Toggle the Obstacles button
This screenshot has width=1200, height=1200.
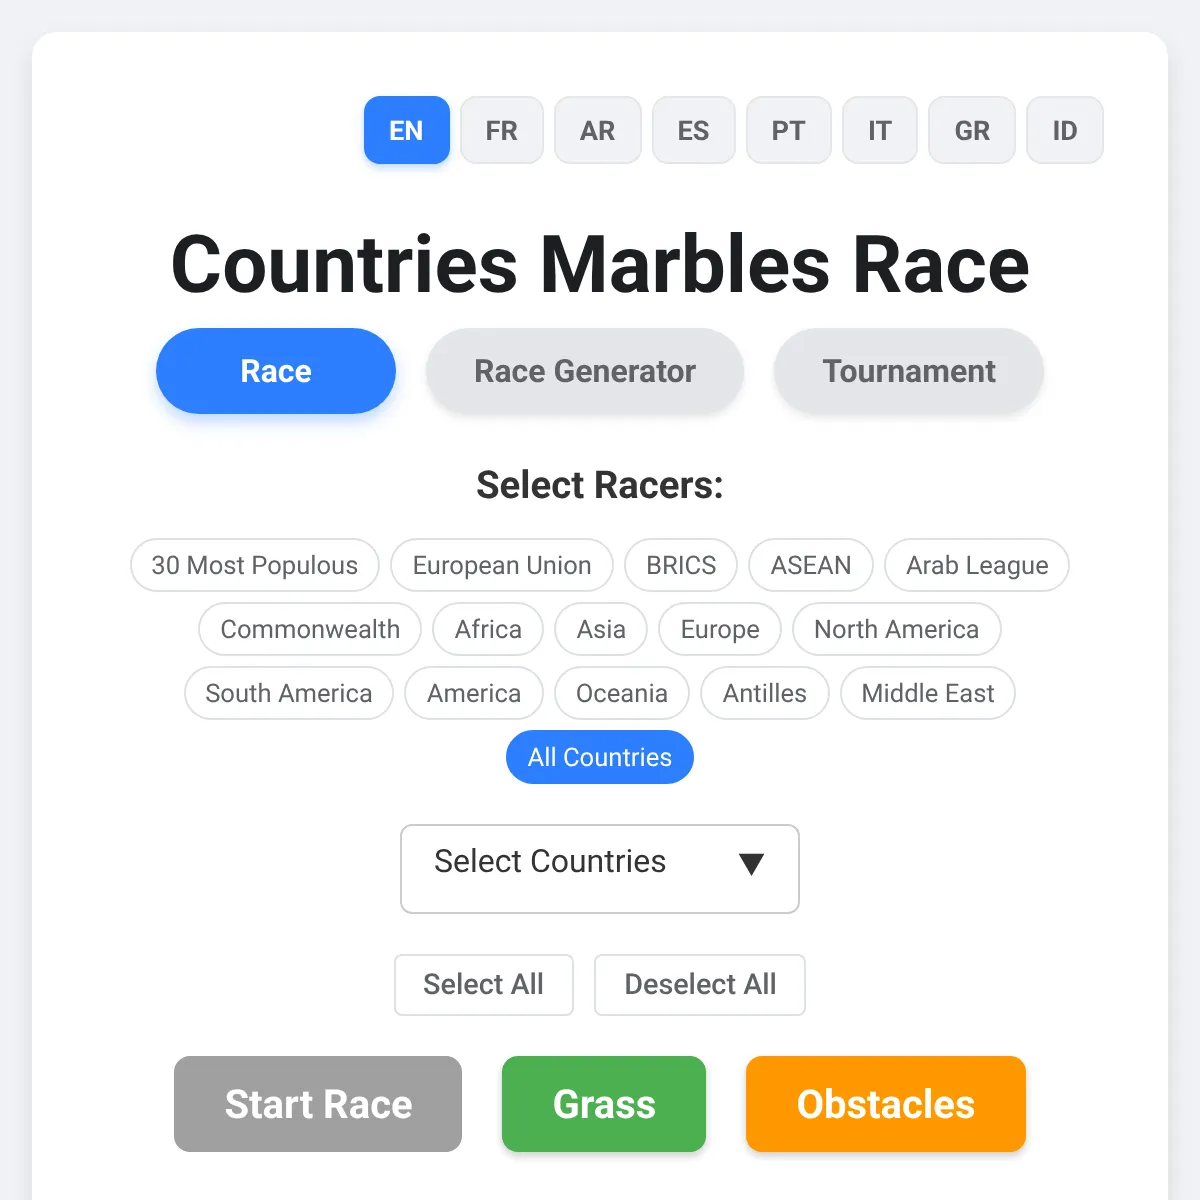(885, 1104)
